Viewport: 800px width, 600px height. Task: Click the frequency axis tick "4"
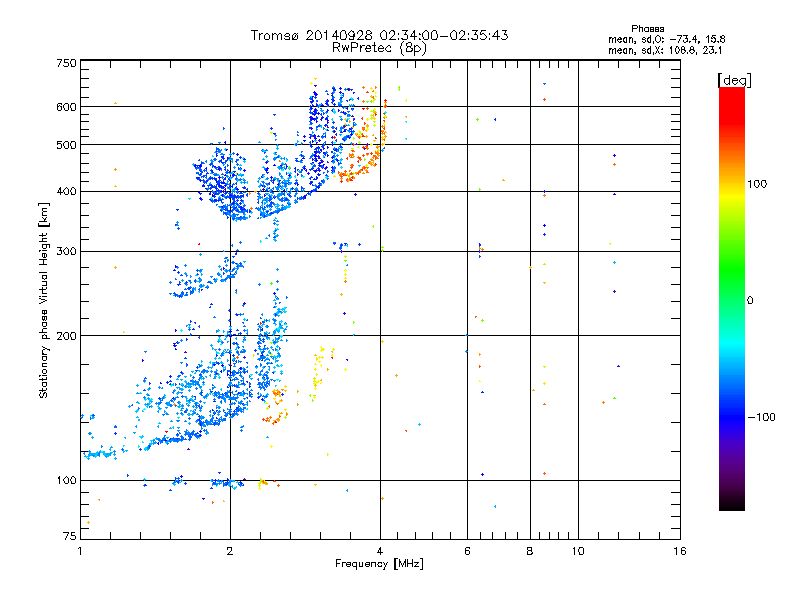(x=380, y=551)
